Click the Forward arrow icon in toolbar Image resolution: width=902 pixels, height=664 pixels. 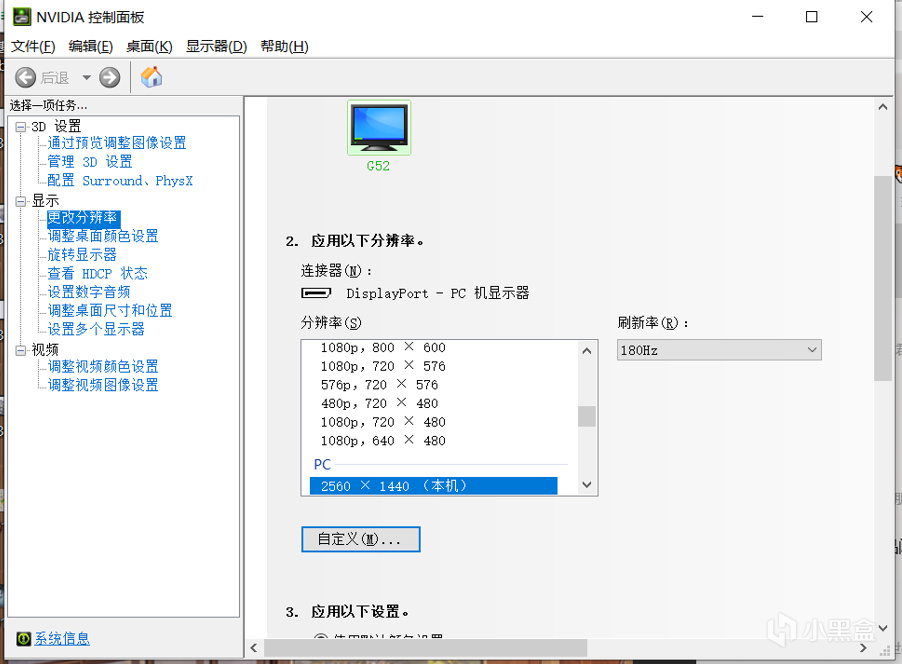109,77
